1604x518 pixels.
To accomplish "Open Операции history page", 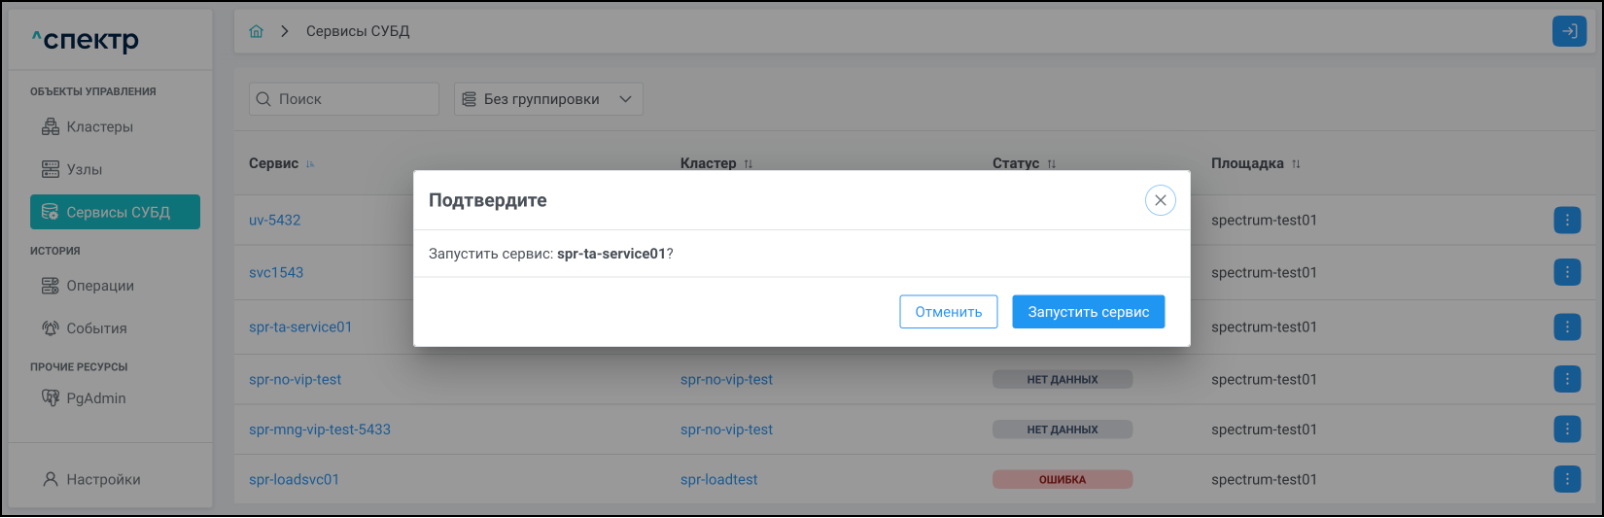I will pos(99,285).
